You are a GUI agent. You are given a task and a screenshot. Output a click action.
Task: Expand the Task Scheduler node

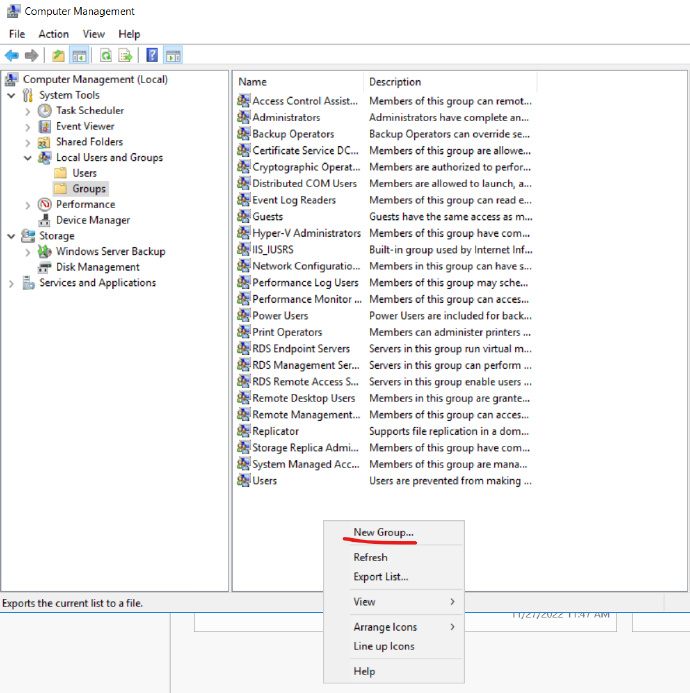coord(28,111)
